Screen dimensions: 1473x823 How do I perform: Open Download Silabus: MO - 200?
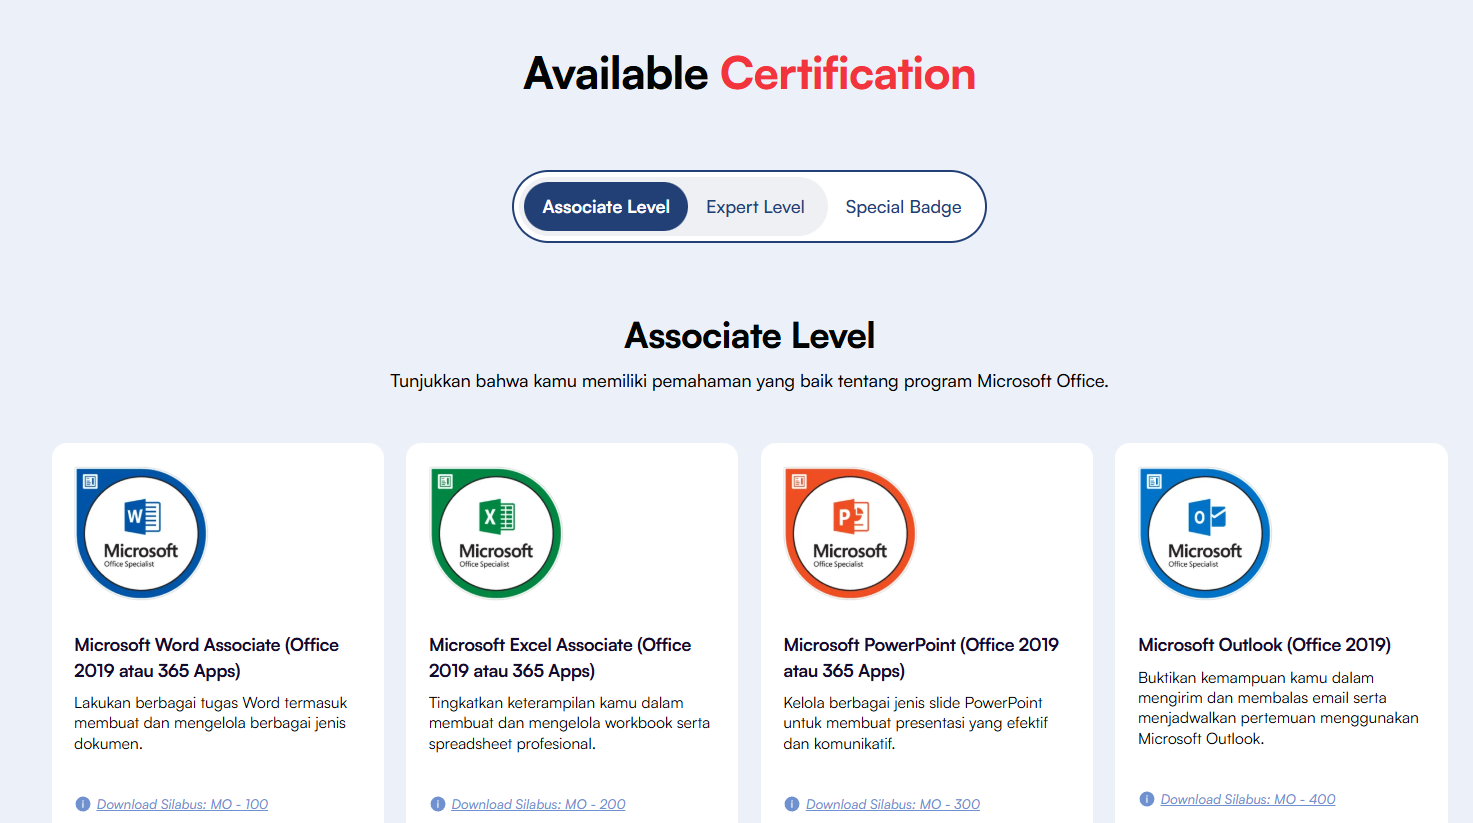538,804
